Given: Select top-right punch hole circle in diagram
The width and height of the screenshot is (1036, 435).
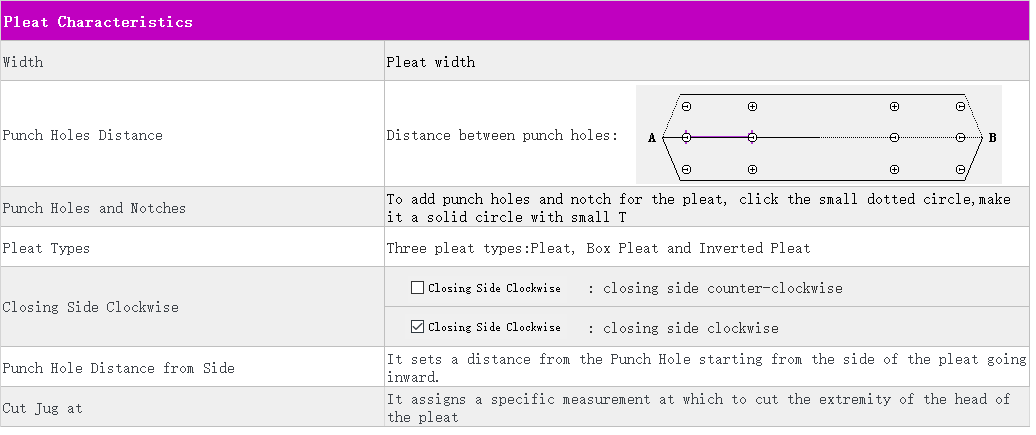Looking at the screenshot, I should (960, 106).
